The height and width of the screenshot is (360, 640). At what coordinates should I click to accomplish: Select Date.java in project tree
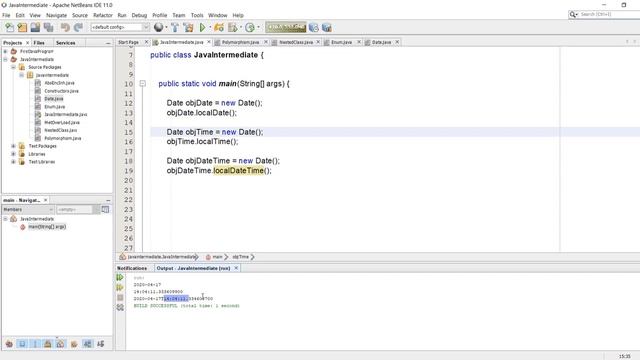[53, 99]
